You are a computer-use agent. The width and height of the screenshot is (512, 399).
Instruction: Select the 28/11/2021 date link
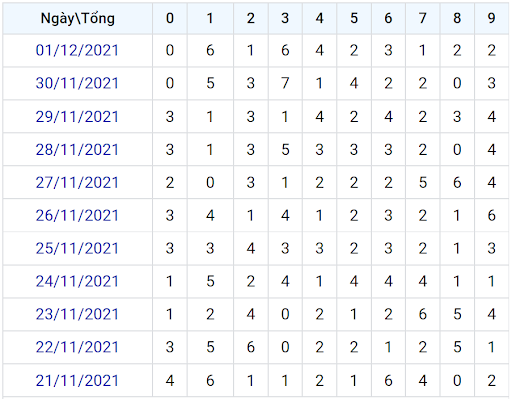click(x=77, y=150)
